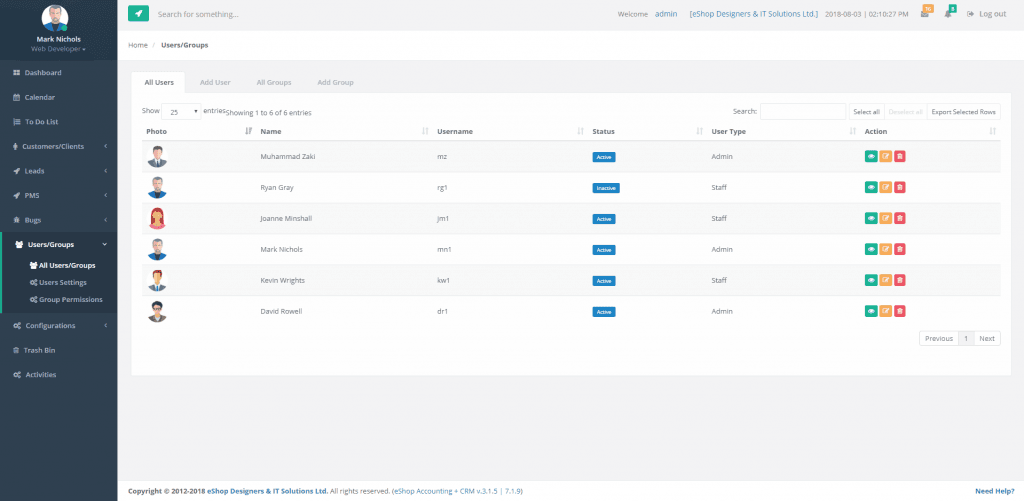The height and width of the screenshot is (501, 1024).
Task: Click the Export Selected Rows button
Action: pos(963,112)
